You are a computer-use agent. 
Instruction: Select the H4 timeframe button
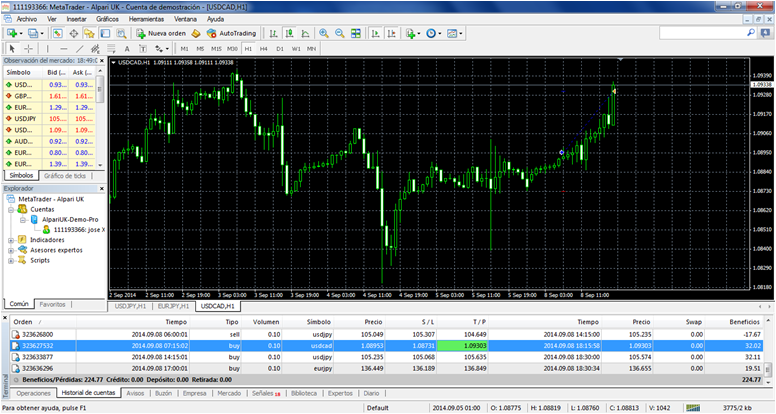[x=264, y=48]
